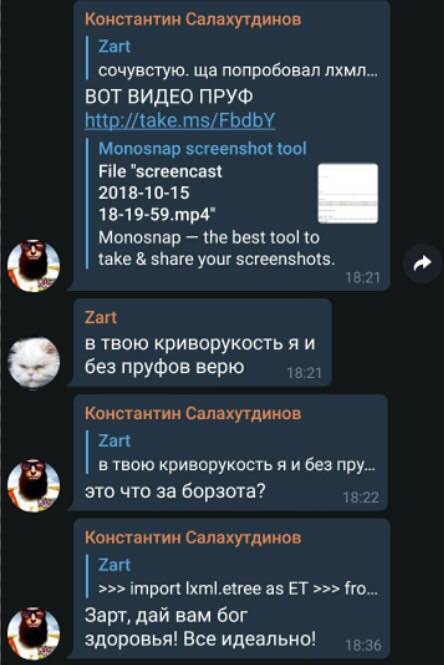Tap Konstantin's avatar beside the video proof message
The image size is (444, 665).
pos(34,265)
